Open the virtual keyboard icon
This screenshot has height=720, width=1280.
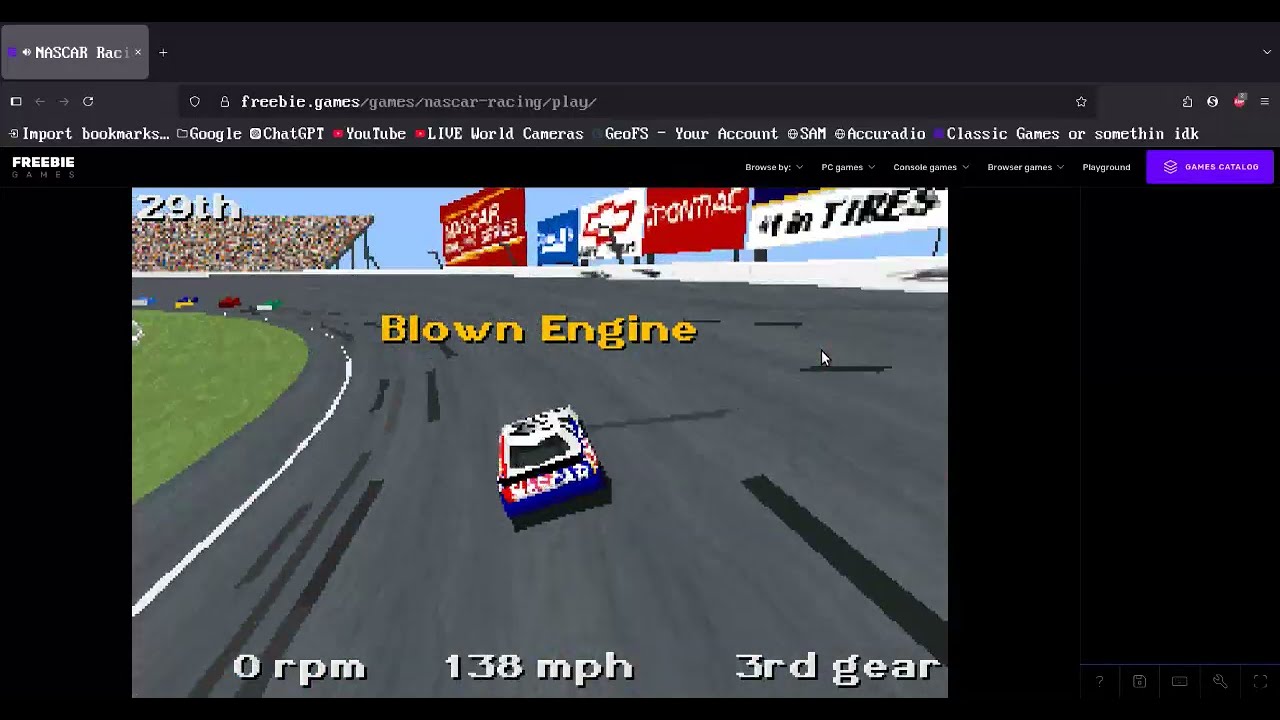(1180, 682)
